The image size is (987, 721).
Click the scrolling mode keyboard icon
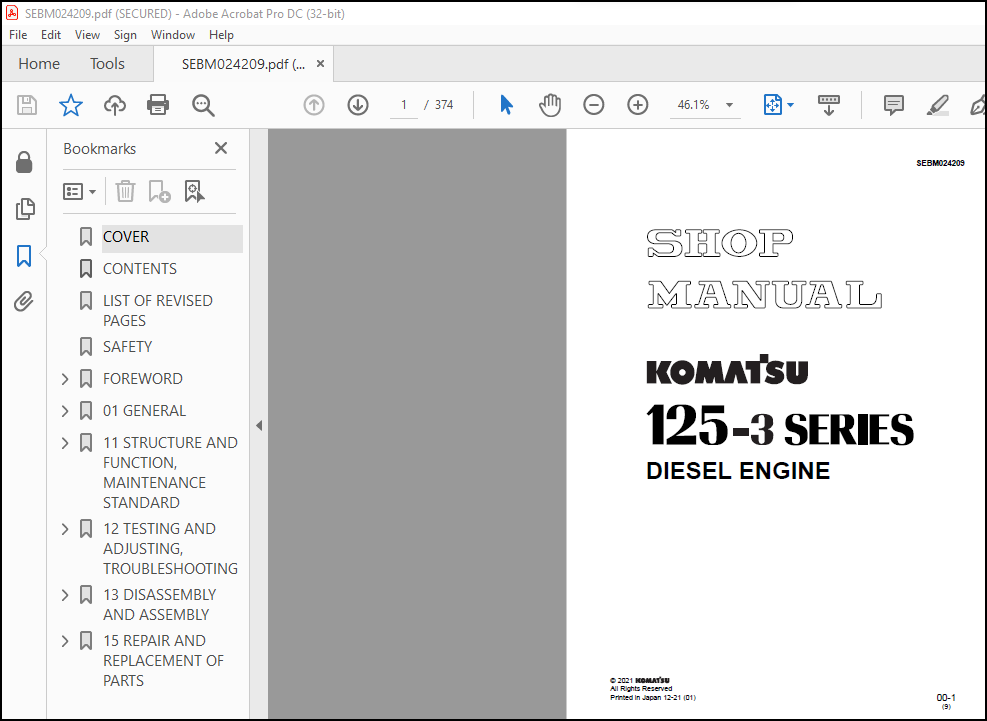[x=828, y=105]
